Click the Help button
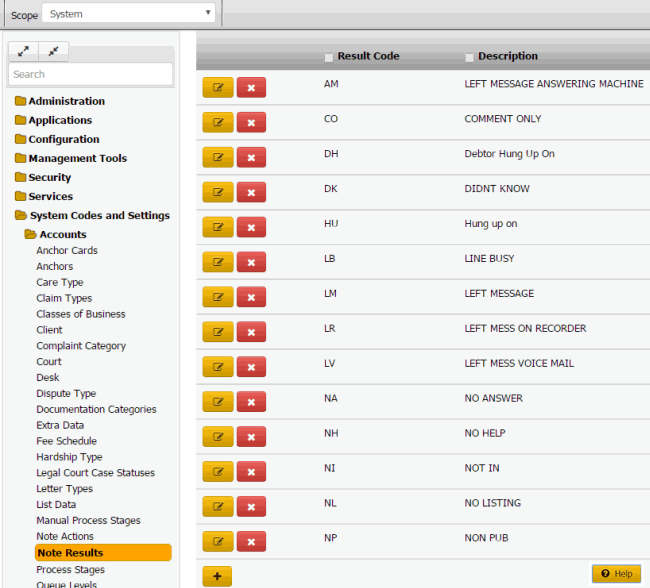This screenshot has height=588, width=650. pos(615,574)
